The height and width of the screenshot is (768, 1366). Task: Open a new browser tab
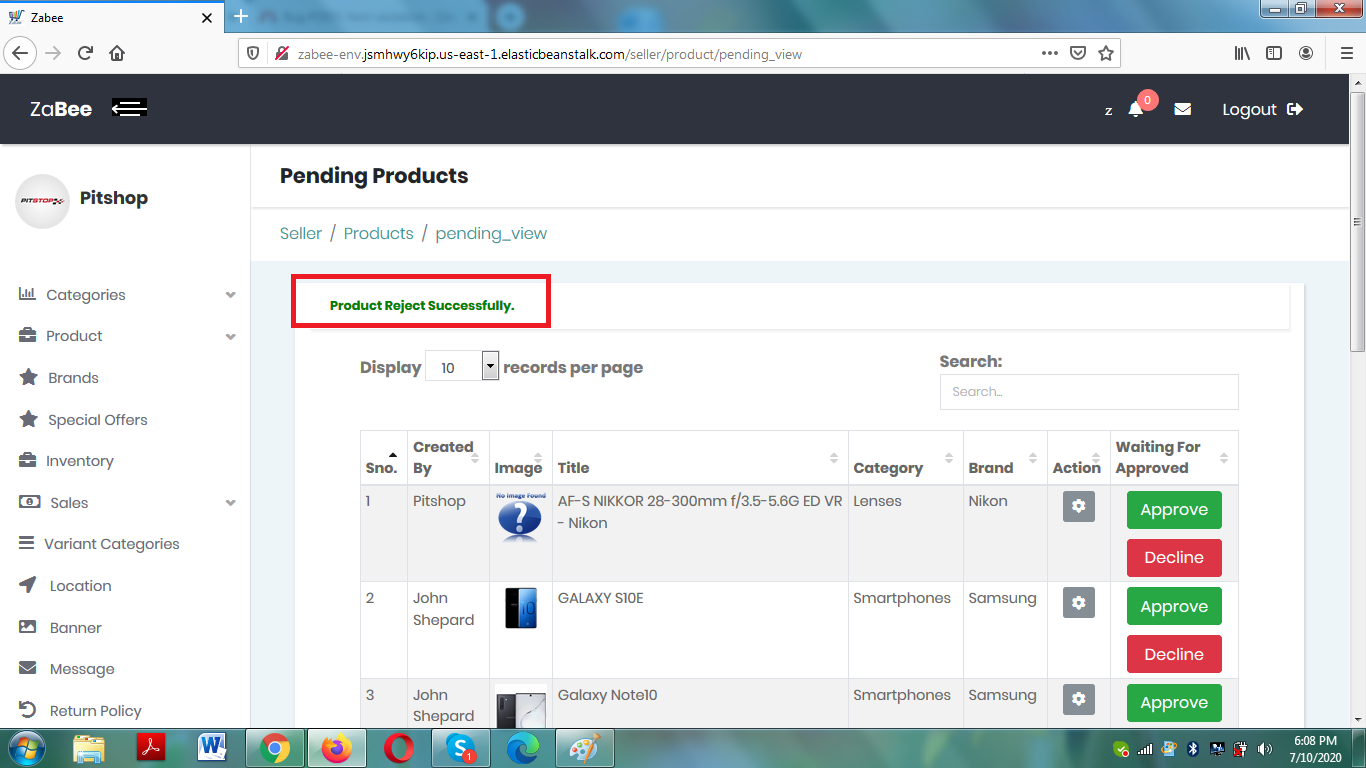click(240, 17)
